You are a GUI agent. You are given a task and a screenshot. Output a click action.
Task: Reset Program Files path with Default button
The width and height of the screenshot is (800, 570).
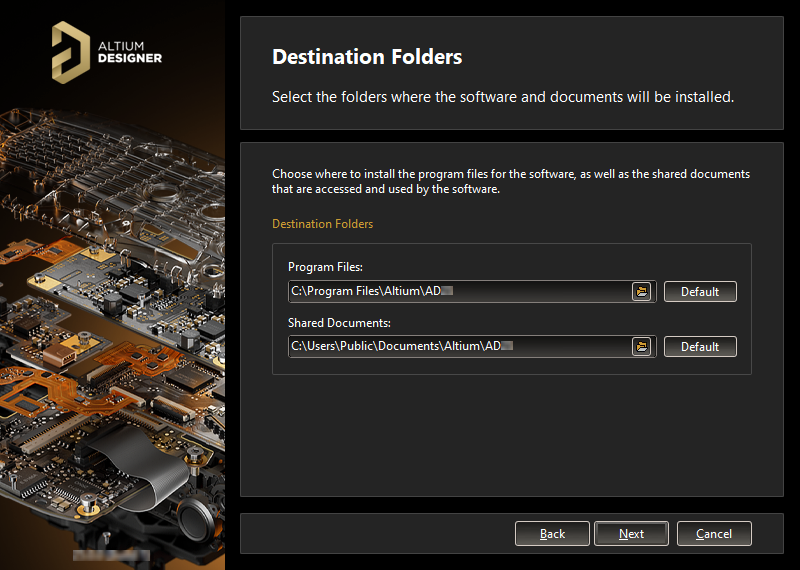700,291
